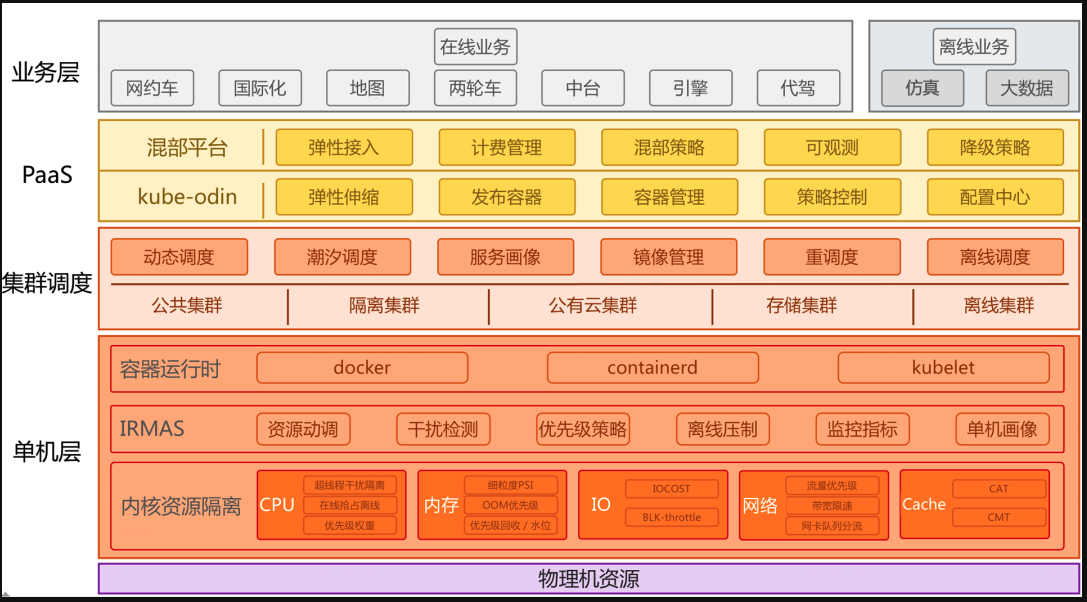1087x602 pixels.
Task: Click the 离线调度 block
Action: coord(995,257)
